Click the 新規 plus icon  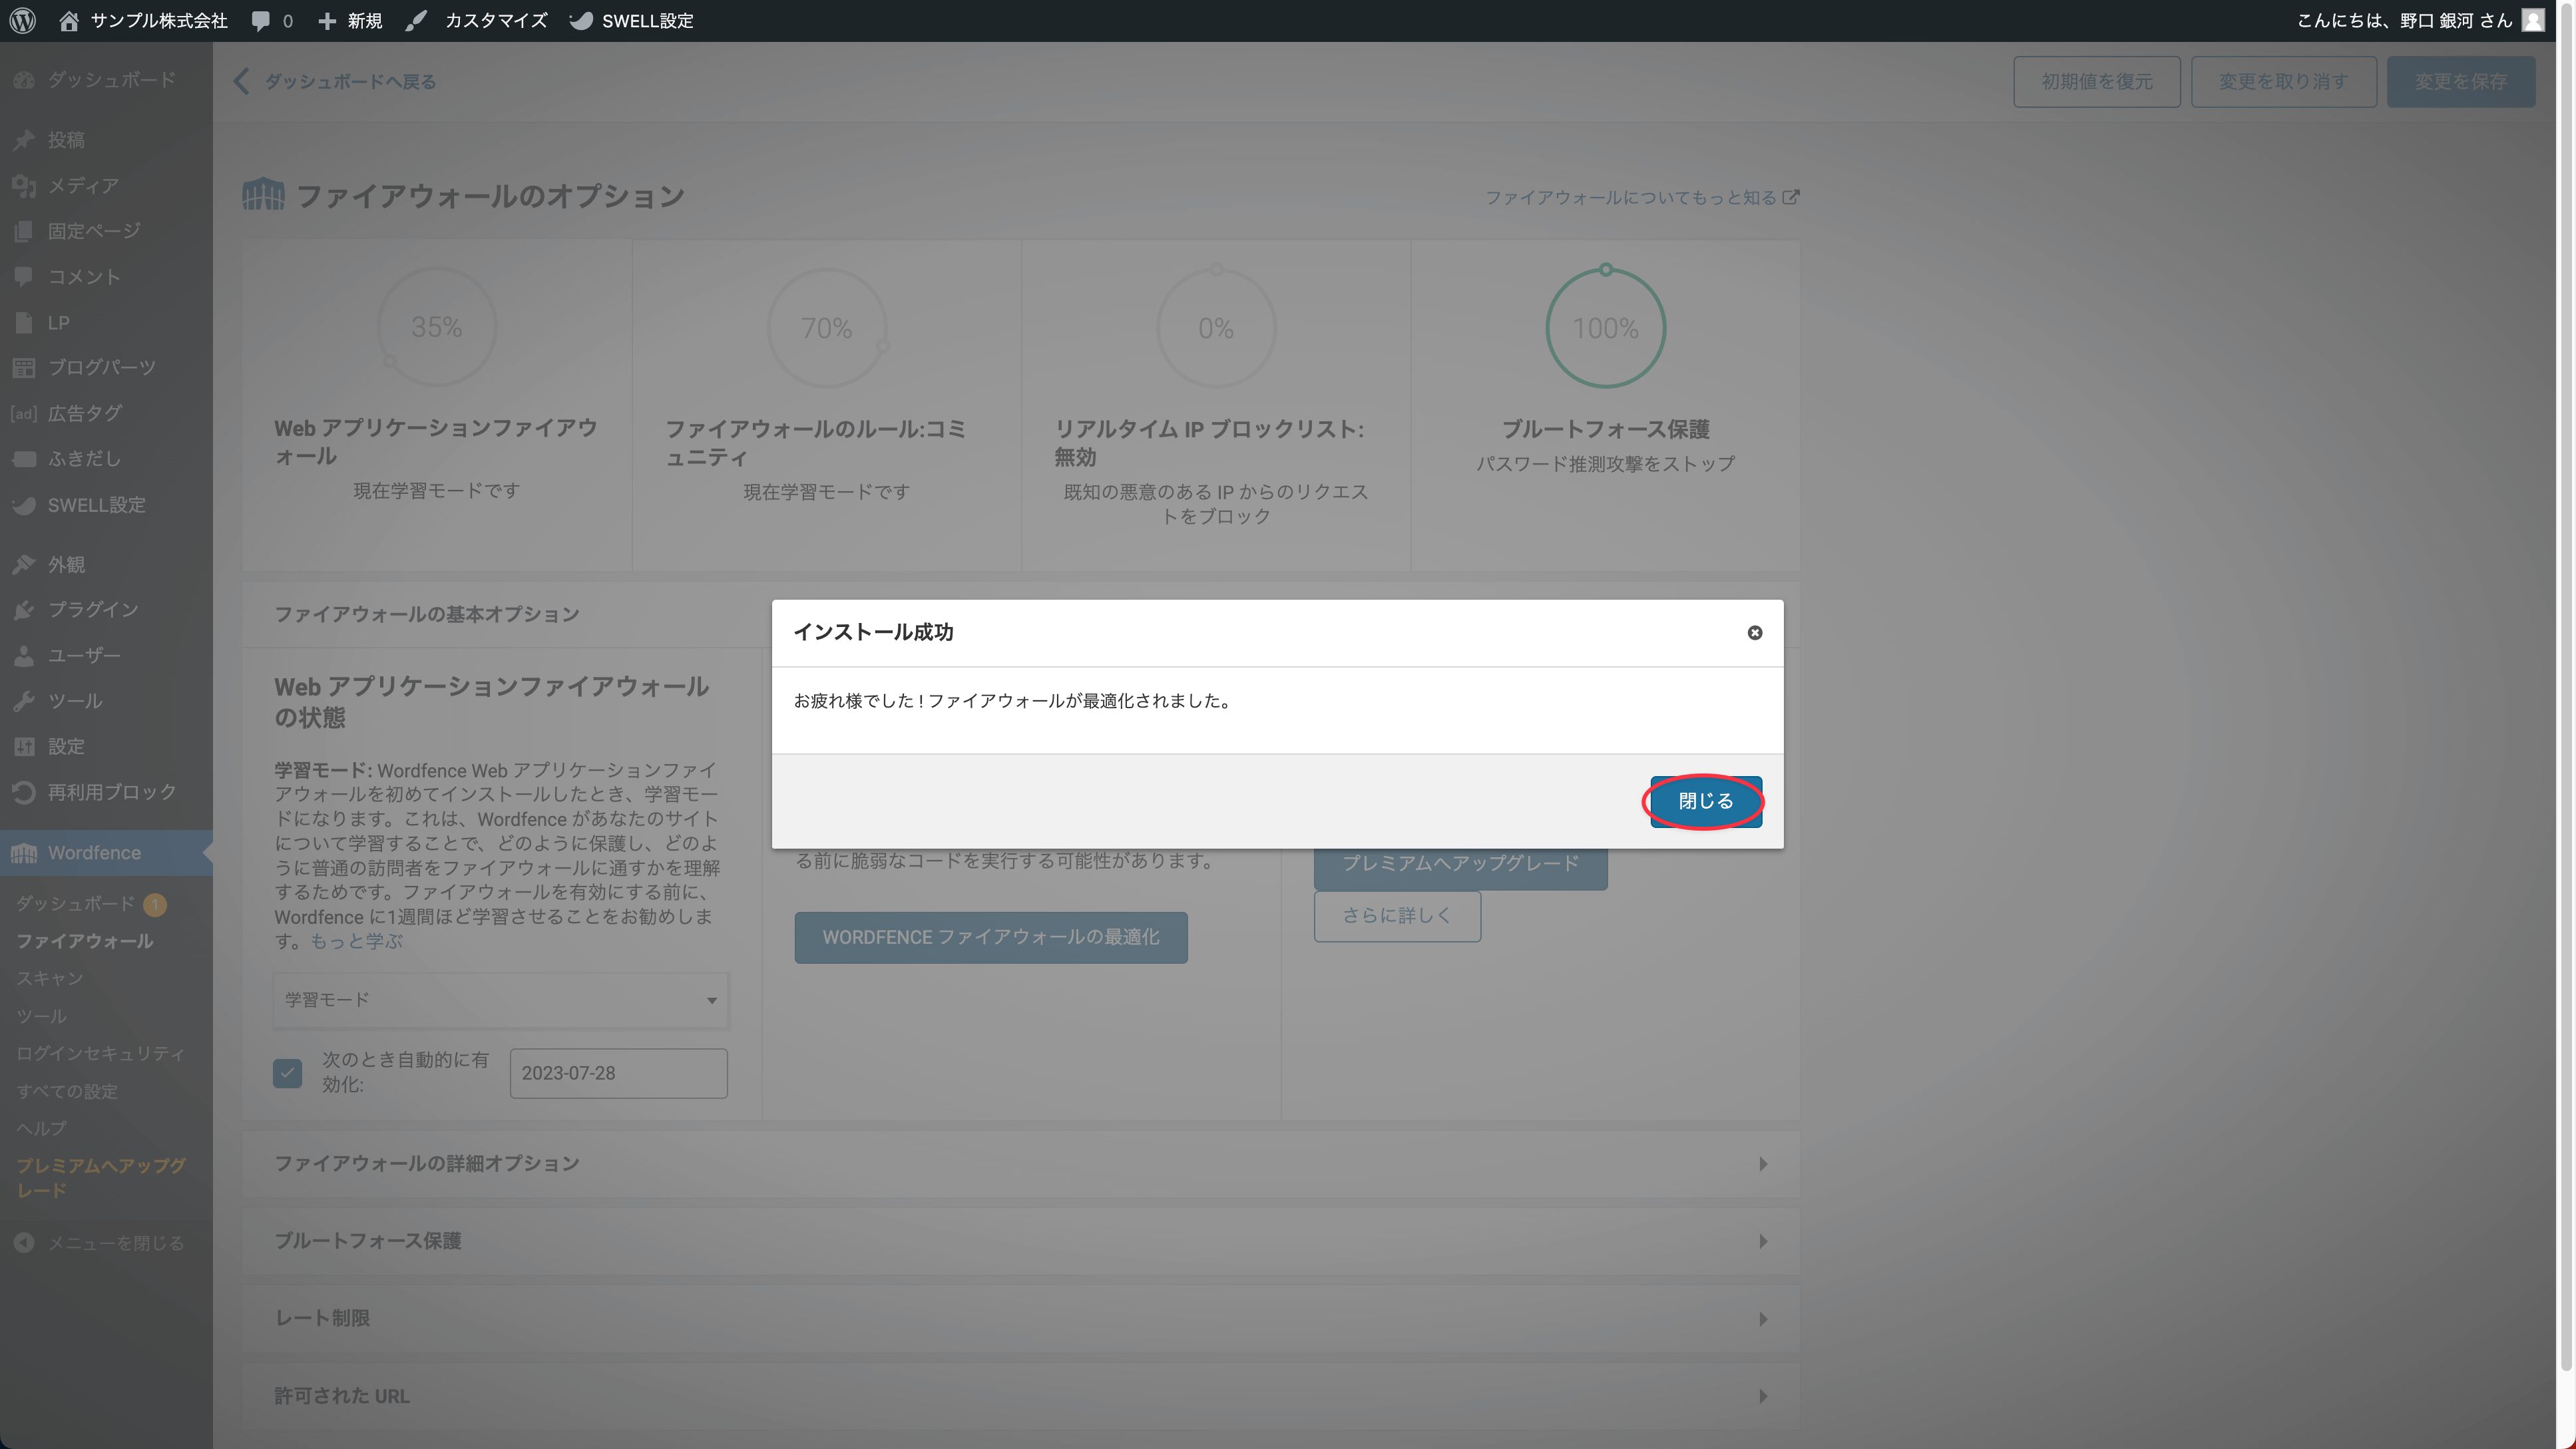coord(327,20)
